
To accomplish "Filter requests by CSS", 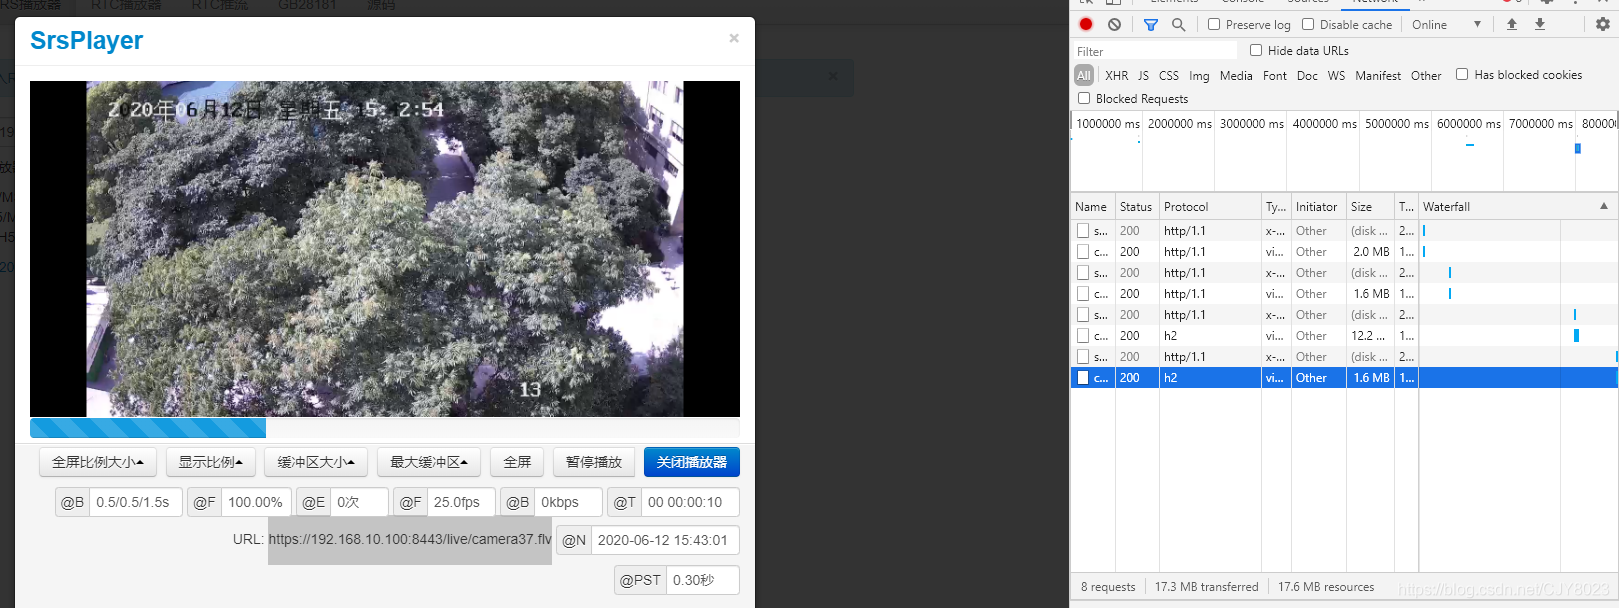I will click(x=1169, y=75).
